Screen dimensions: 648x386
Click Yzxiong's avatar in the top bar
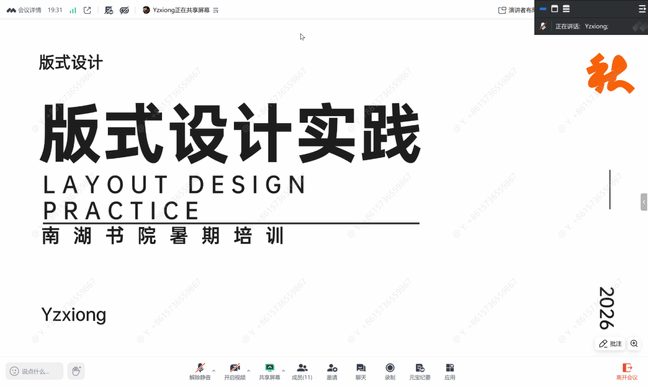[x=146, y=10]
